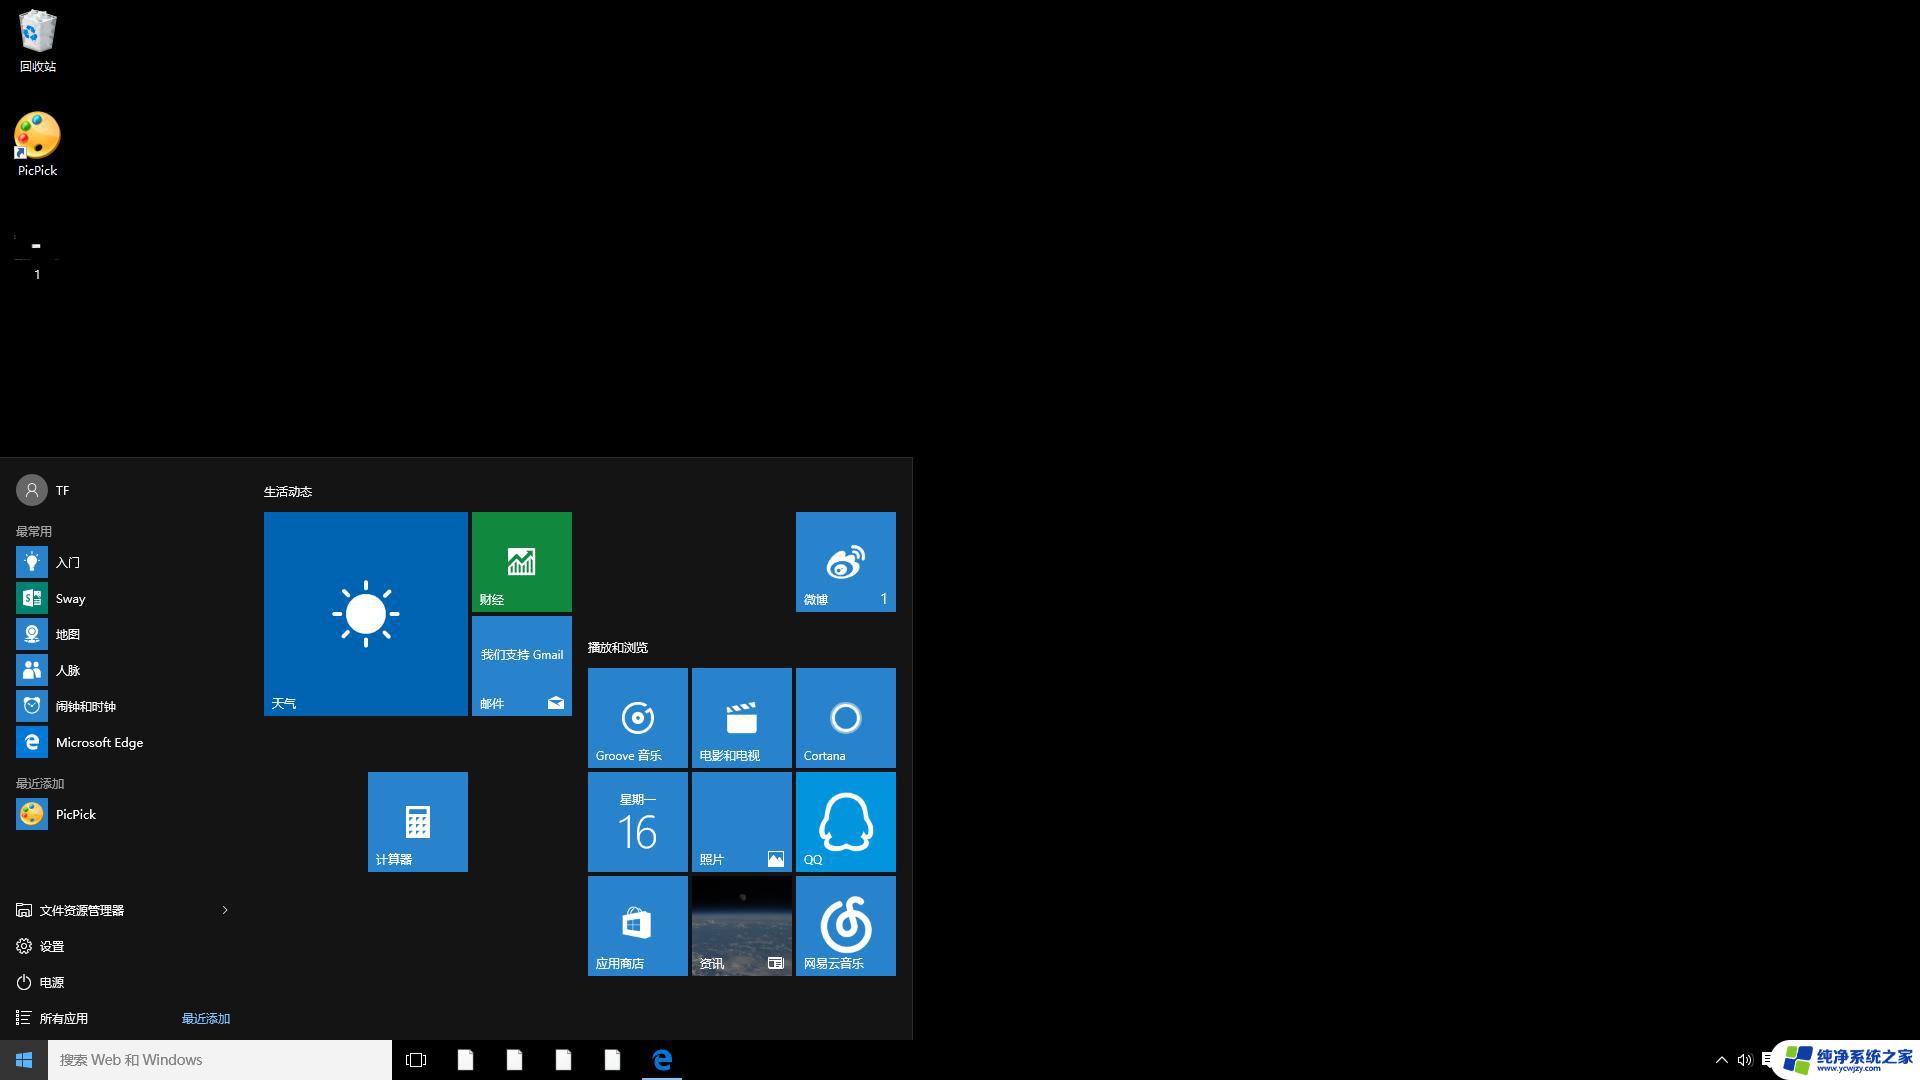Click the first blank document taskbar icon
Screen dimensions: 1920x1080
[465, 1060]
